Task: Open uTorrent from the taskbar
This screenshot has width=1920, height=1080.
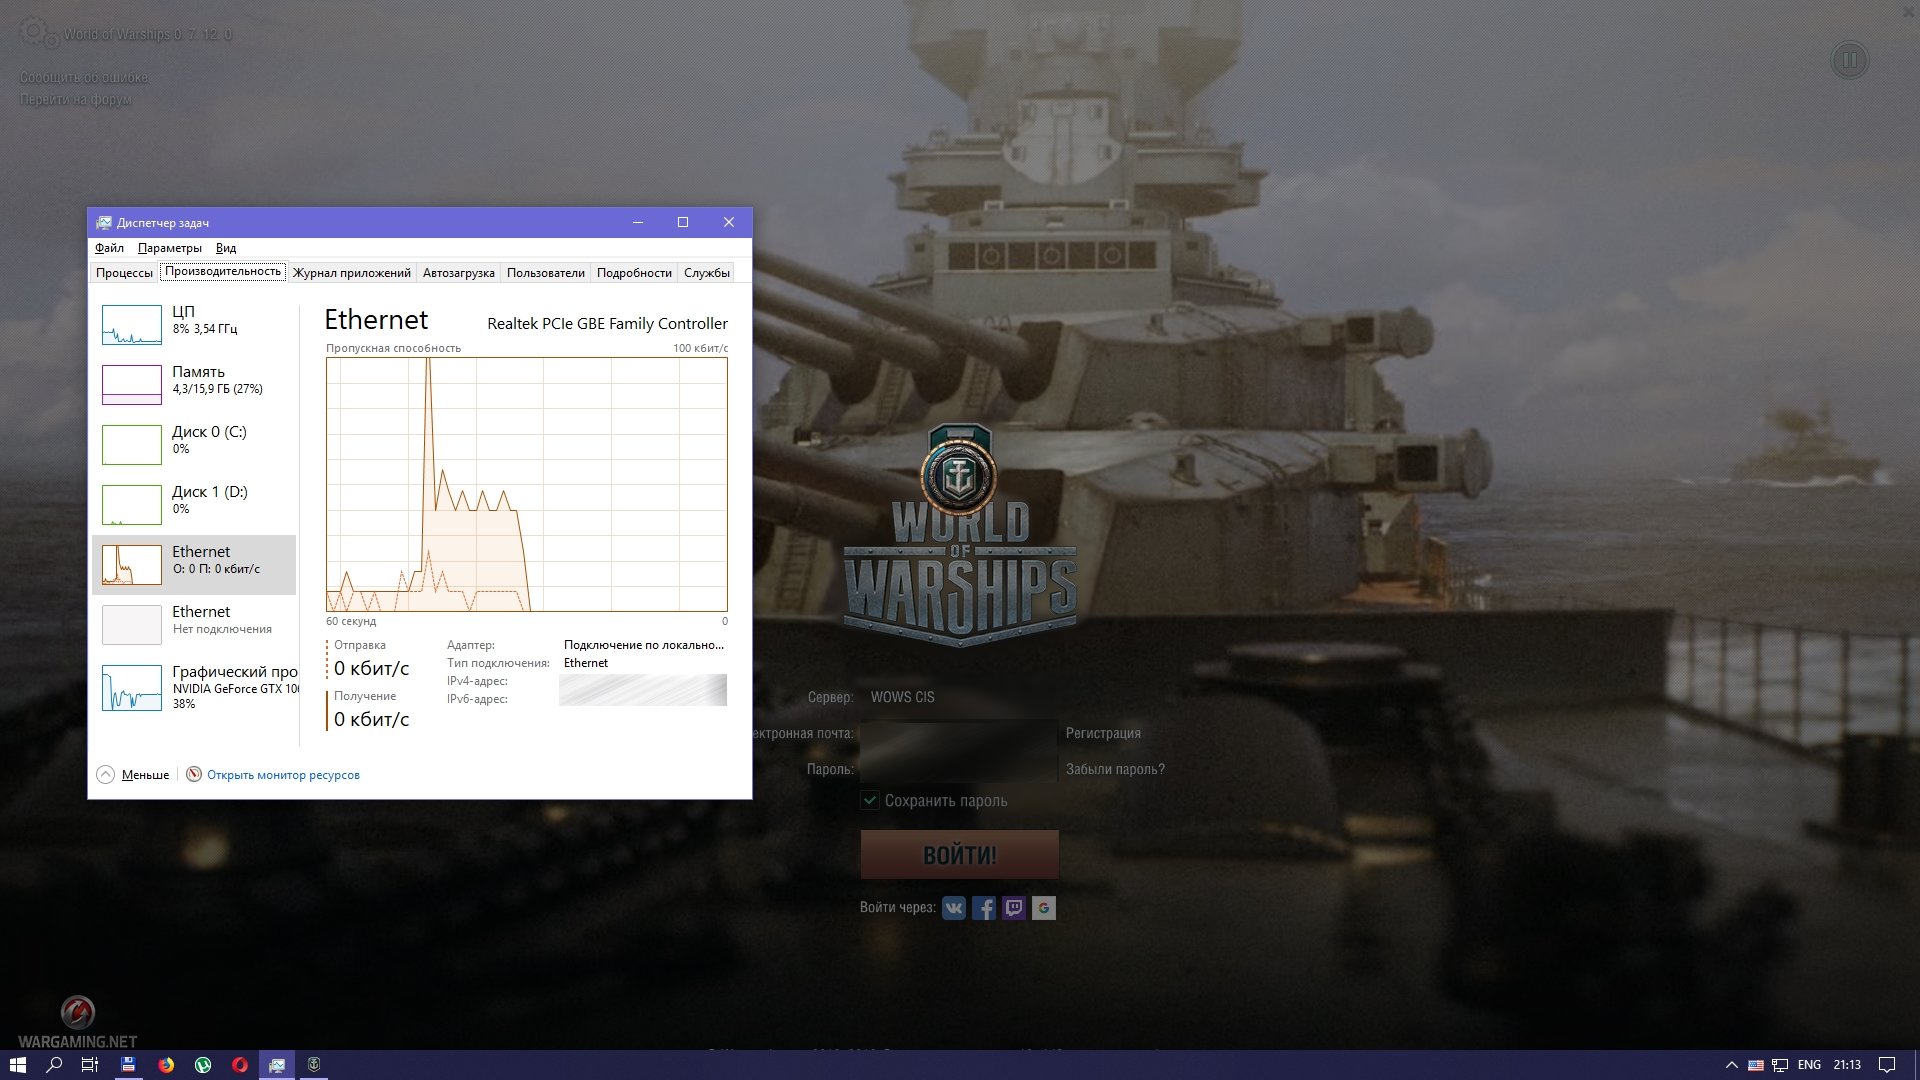Action: pyautogui.click(x=203, y=1065)
